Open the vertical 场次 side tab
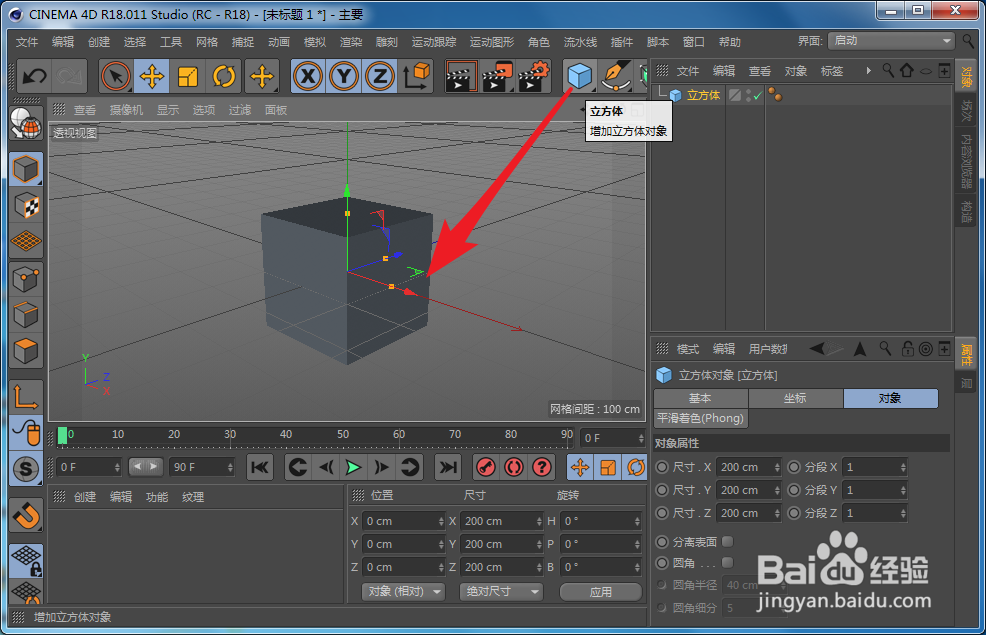986x635 pixels. pos(967,111)
